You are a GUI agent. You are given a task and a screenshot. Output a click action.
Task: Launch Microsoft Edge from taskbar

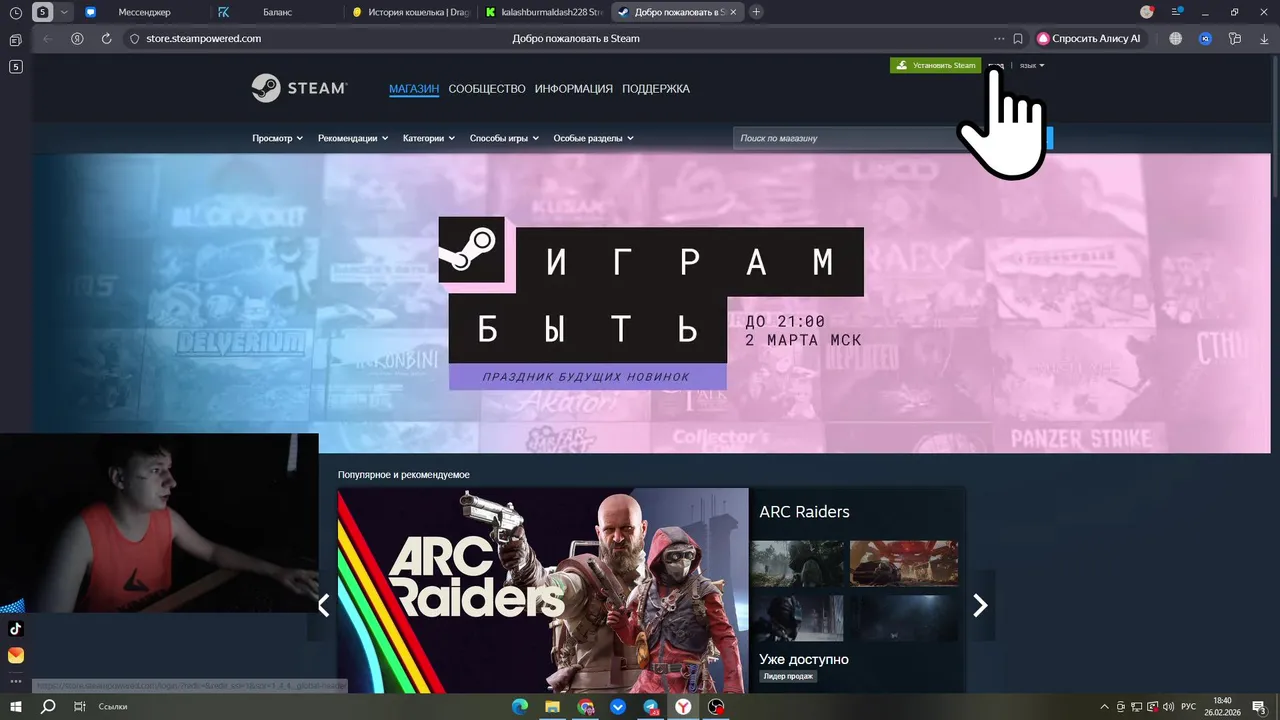520,706
